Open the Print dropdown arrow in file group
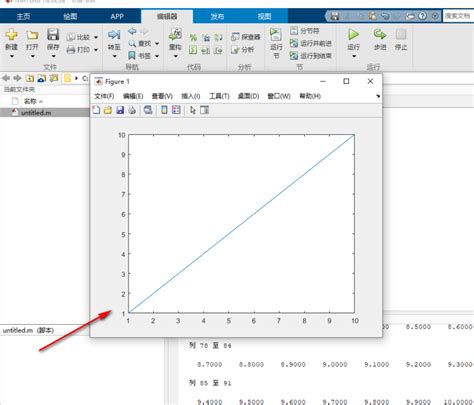 96,50
